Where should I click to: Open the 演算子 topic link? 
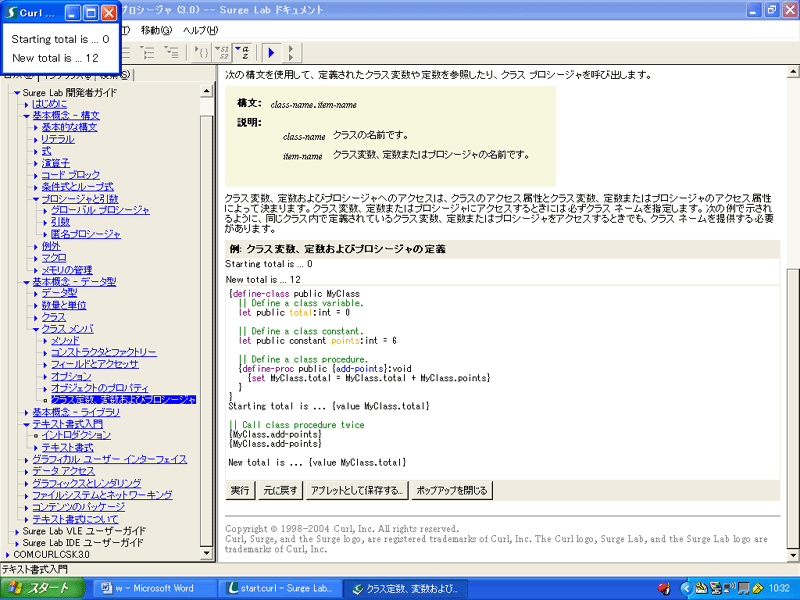(56, 163)
